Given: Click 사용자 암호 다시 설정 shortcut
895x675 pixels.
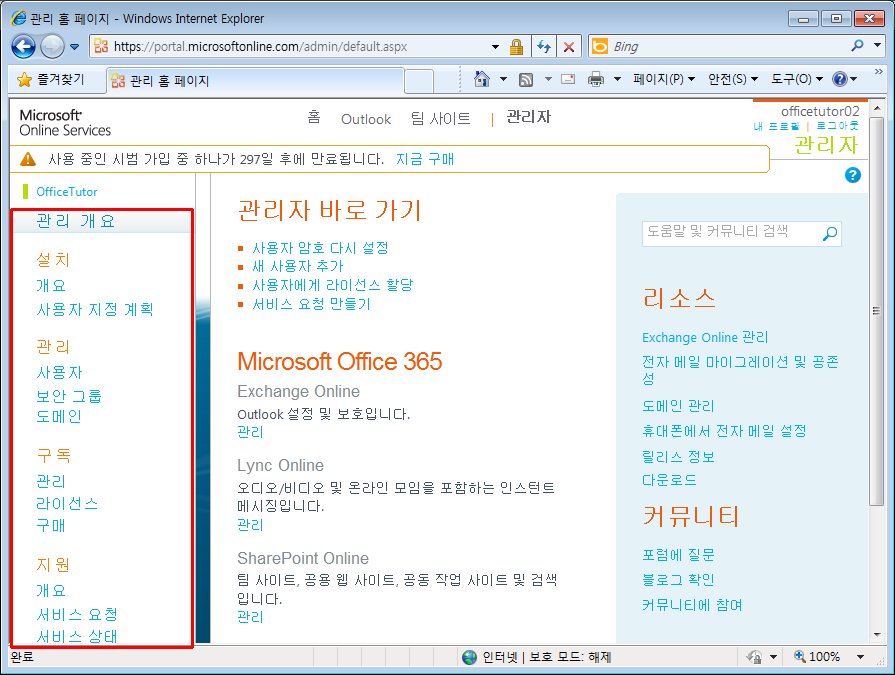Looking at the screenshot, I should tap(321, 248).
